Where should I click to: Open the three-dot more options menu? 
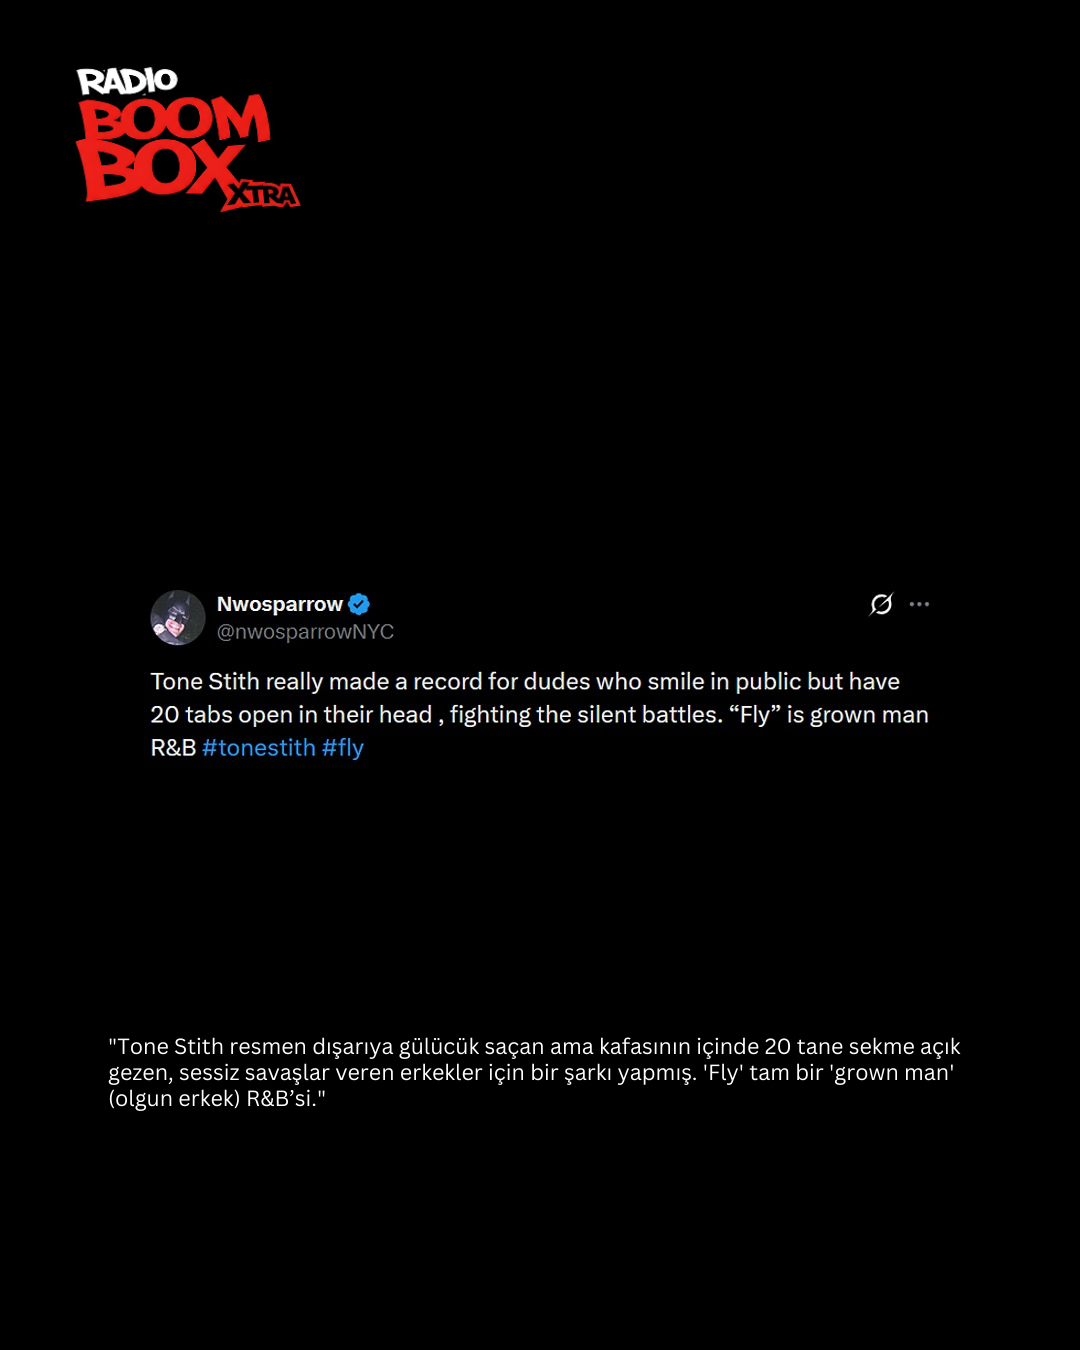(919, 604)
